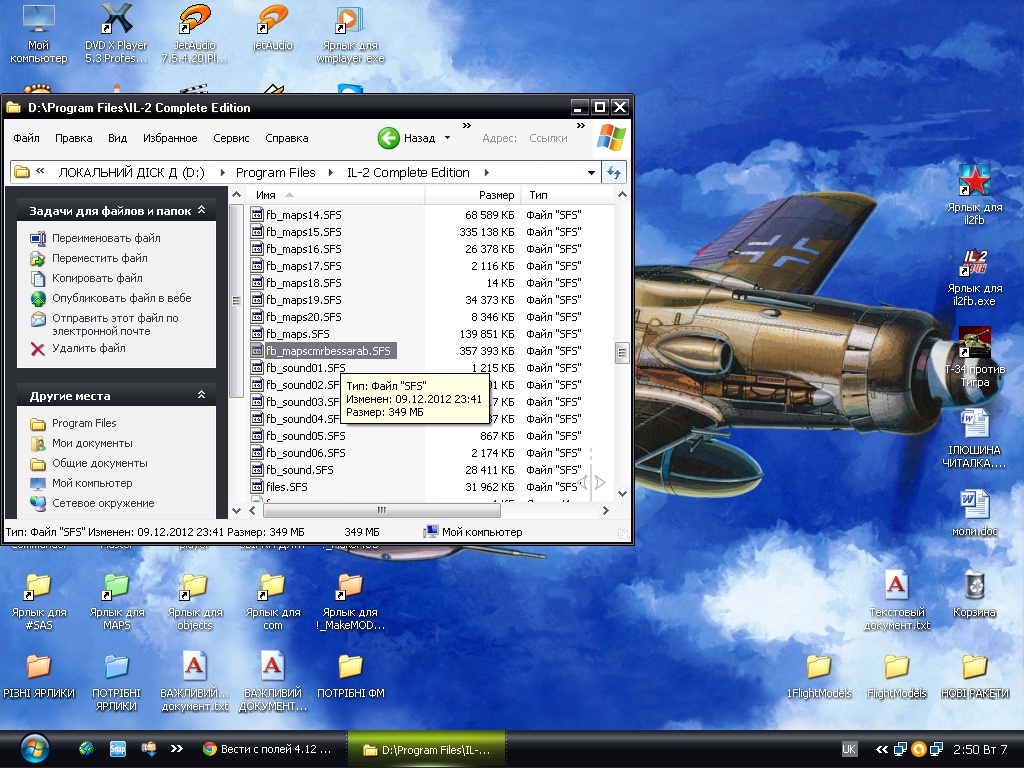
Task: Open the Сервис menu
Action: (231, 138)
